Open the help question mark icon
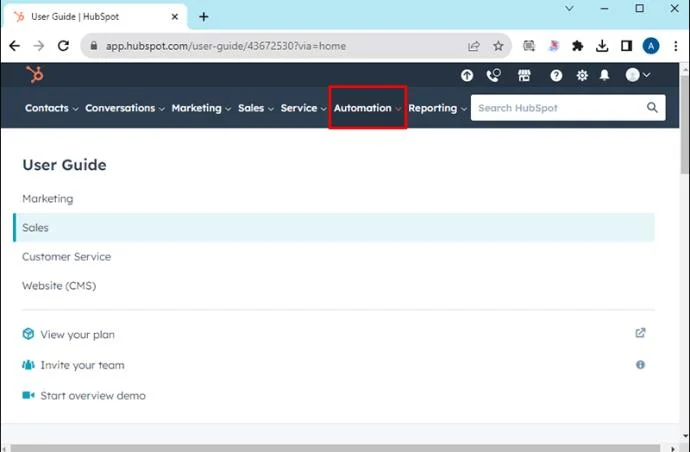 (x=556, y=76)
